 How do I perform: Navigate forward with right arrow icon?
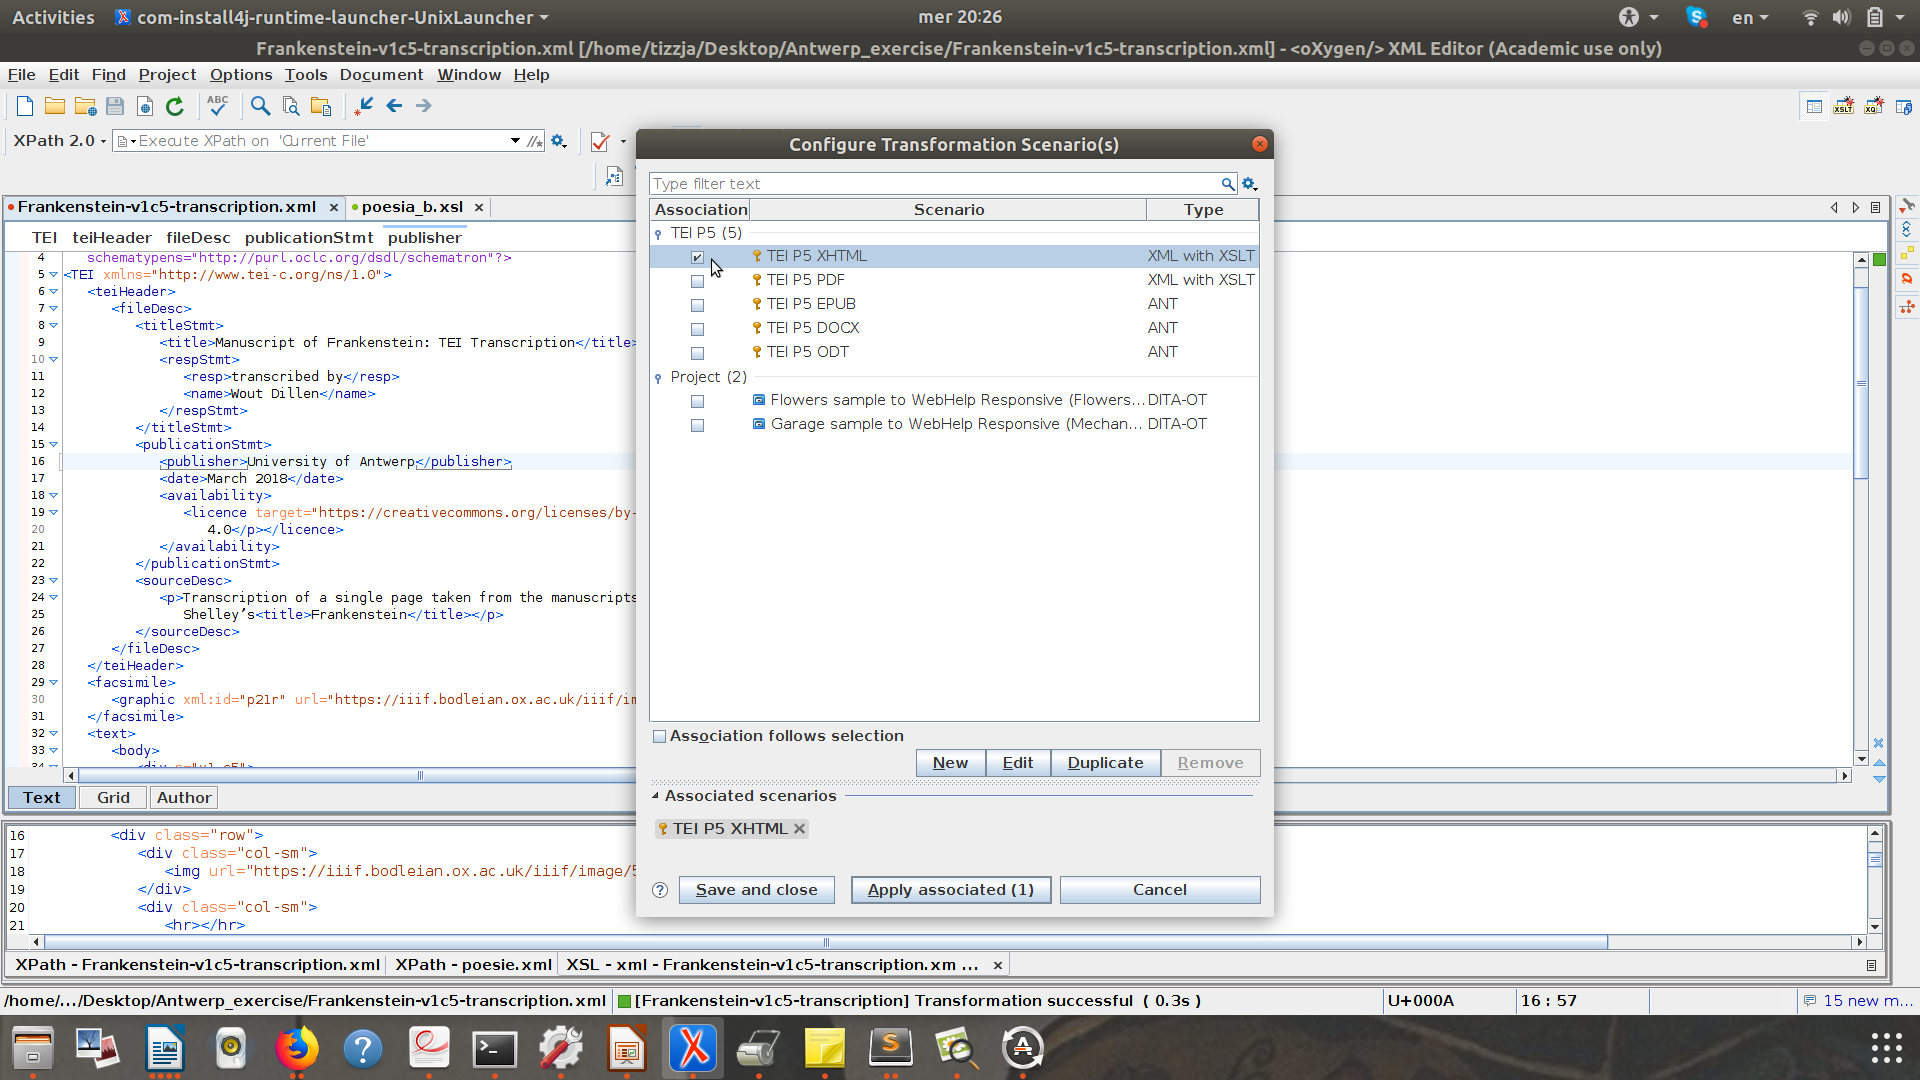(x=424, y=106)
